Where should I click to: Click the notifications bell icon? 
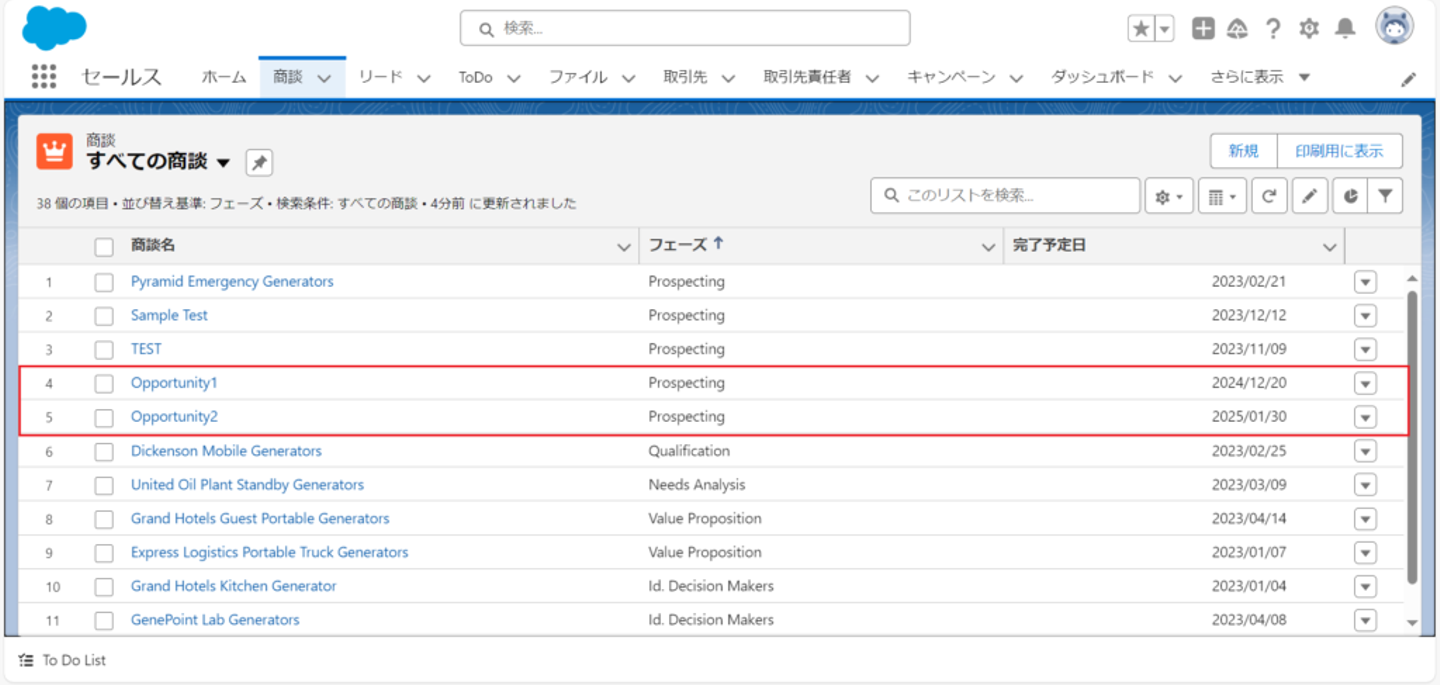click(x=1346, y=29)
